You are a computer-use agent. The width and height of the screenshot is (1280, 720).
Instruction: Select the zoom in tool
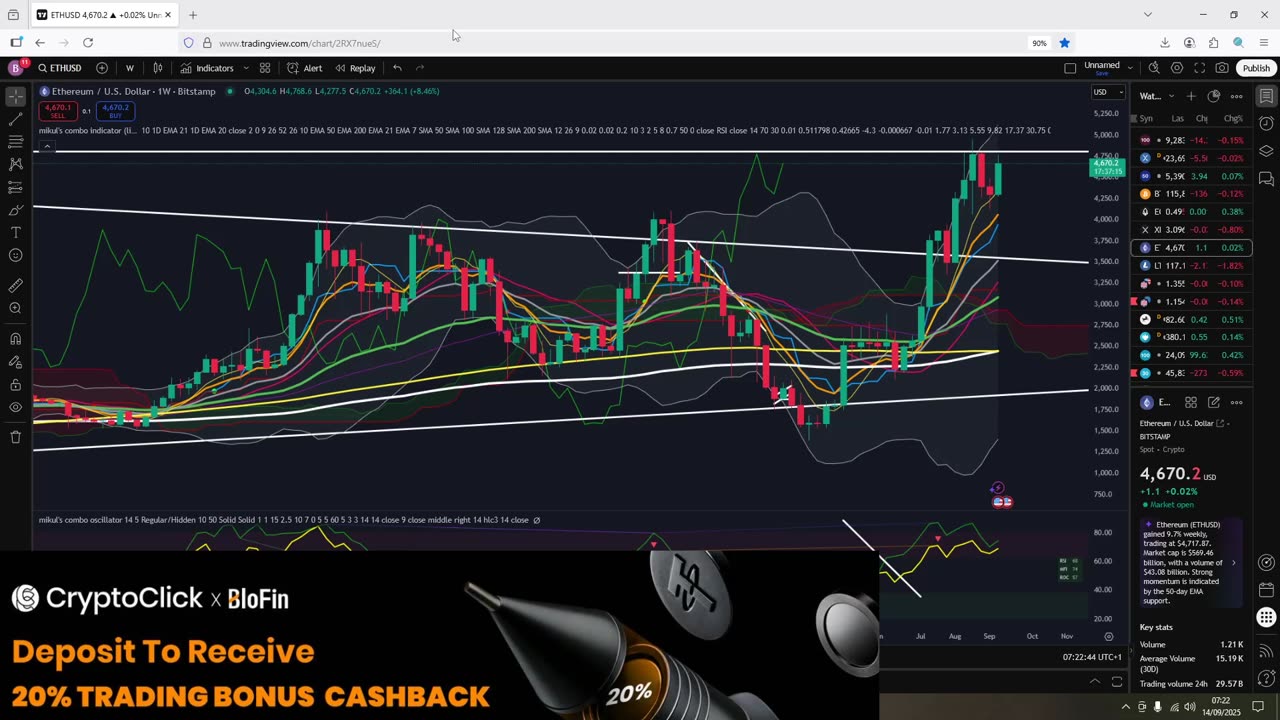15,308
